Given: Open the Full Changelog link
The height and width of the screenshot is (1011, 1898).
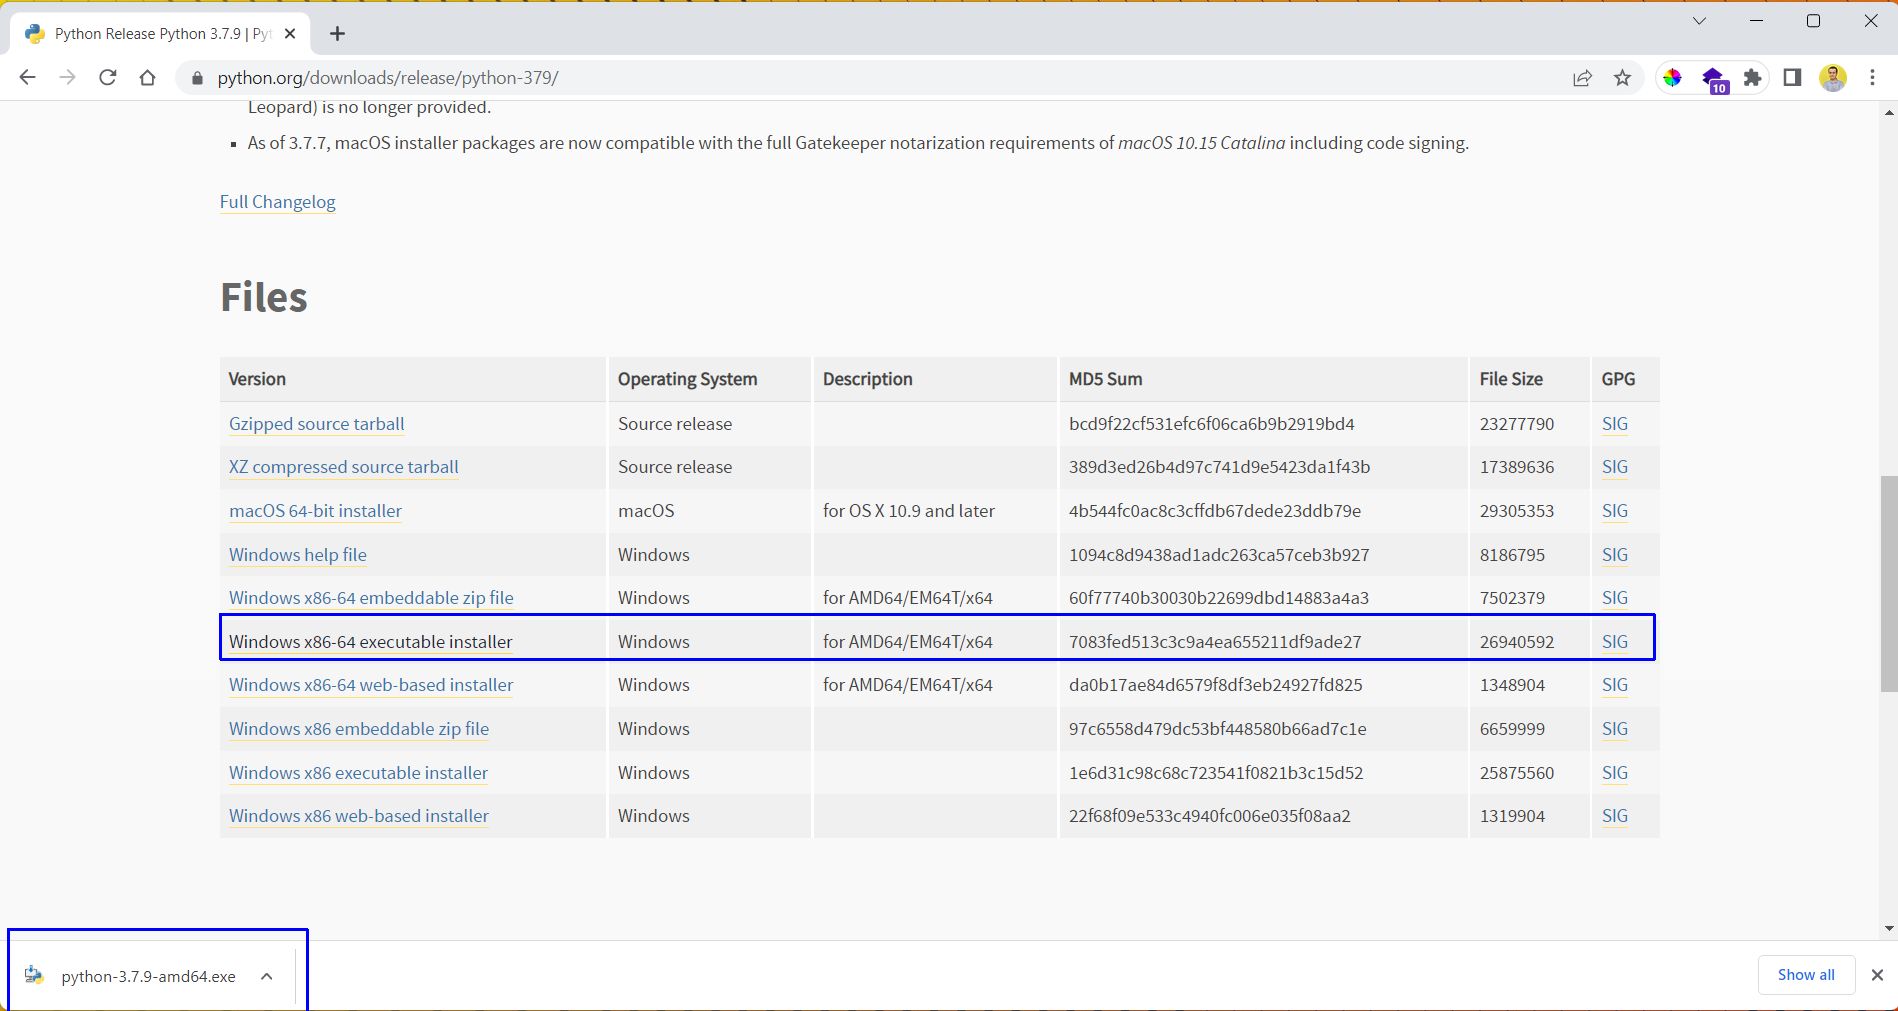Looking at the screenshot, I should click(x=278, y=202).
